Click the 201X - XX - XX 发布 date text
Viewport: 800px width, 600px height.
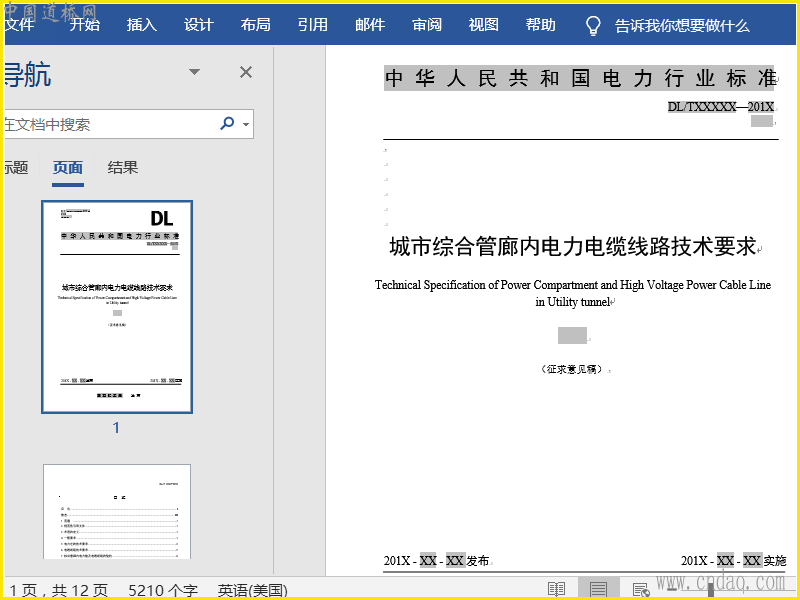436,561
